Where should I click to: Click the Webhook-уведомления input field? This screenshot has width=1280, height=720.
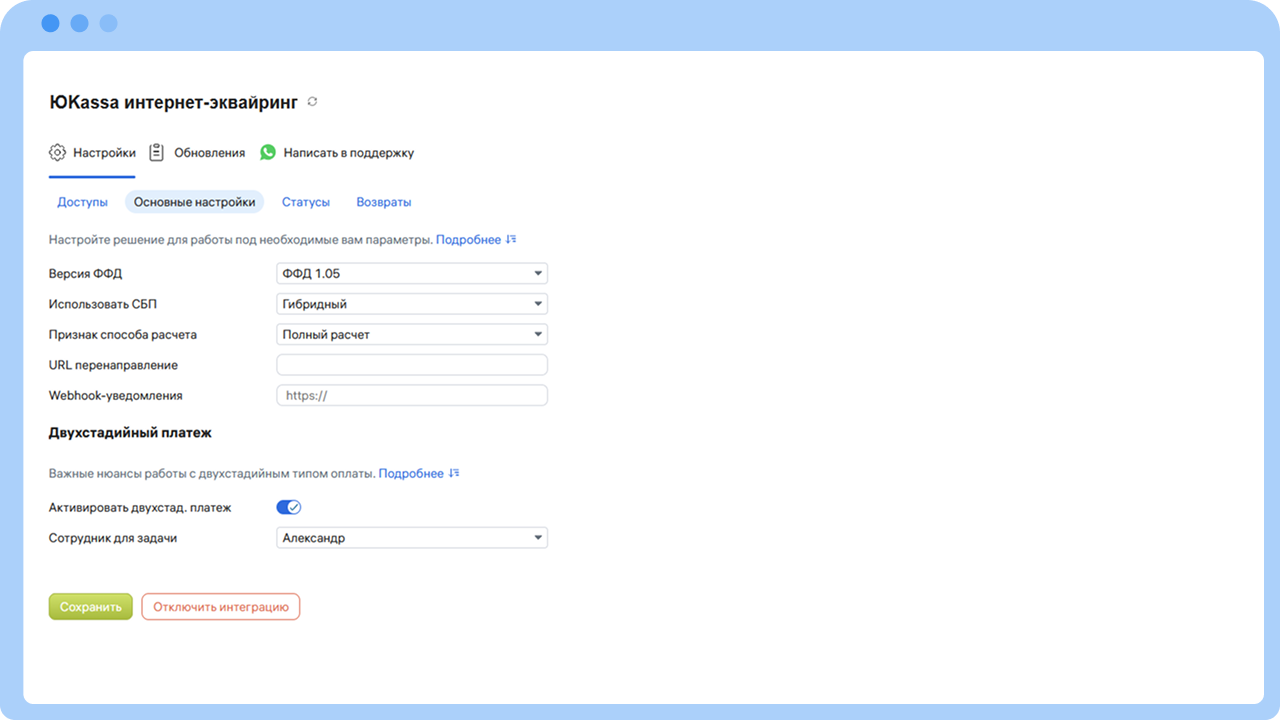coord(412,395)
